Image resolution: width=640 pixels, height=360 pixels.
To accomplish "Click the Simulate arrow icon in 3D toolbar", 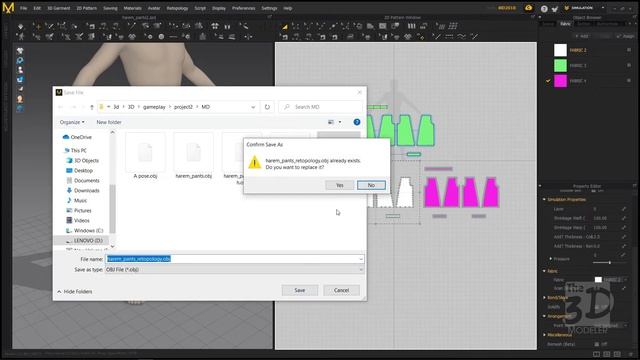I will coord(20,27).
